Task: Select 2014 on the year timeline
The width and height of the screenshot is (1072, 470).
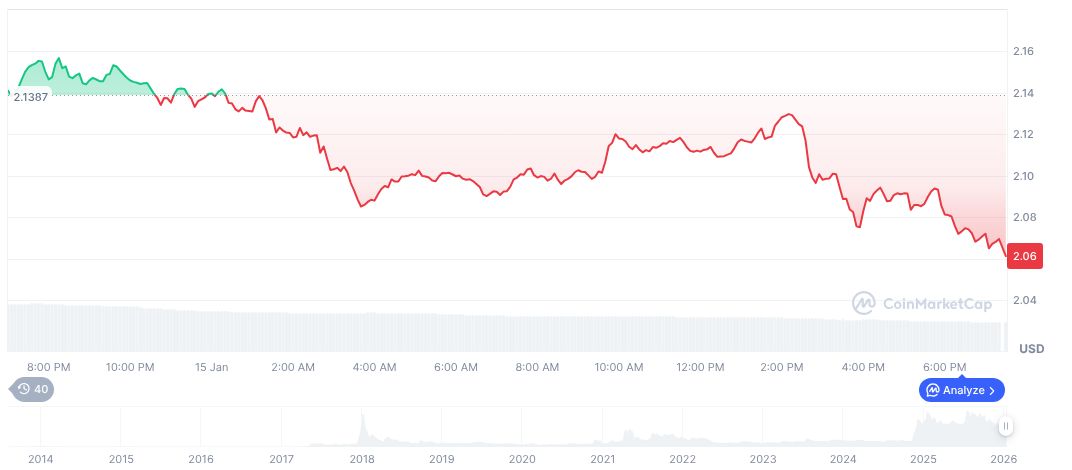Action: coord(41,458)
